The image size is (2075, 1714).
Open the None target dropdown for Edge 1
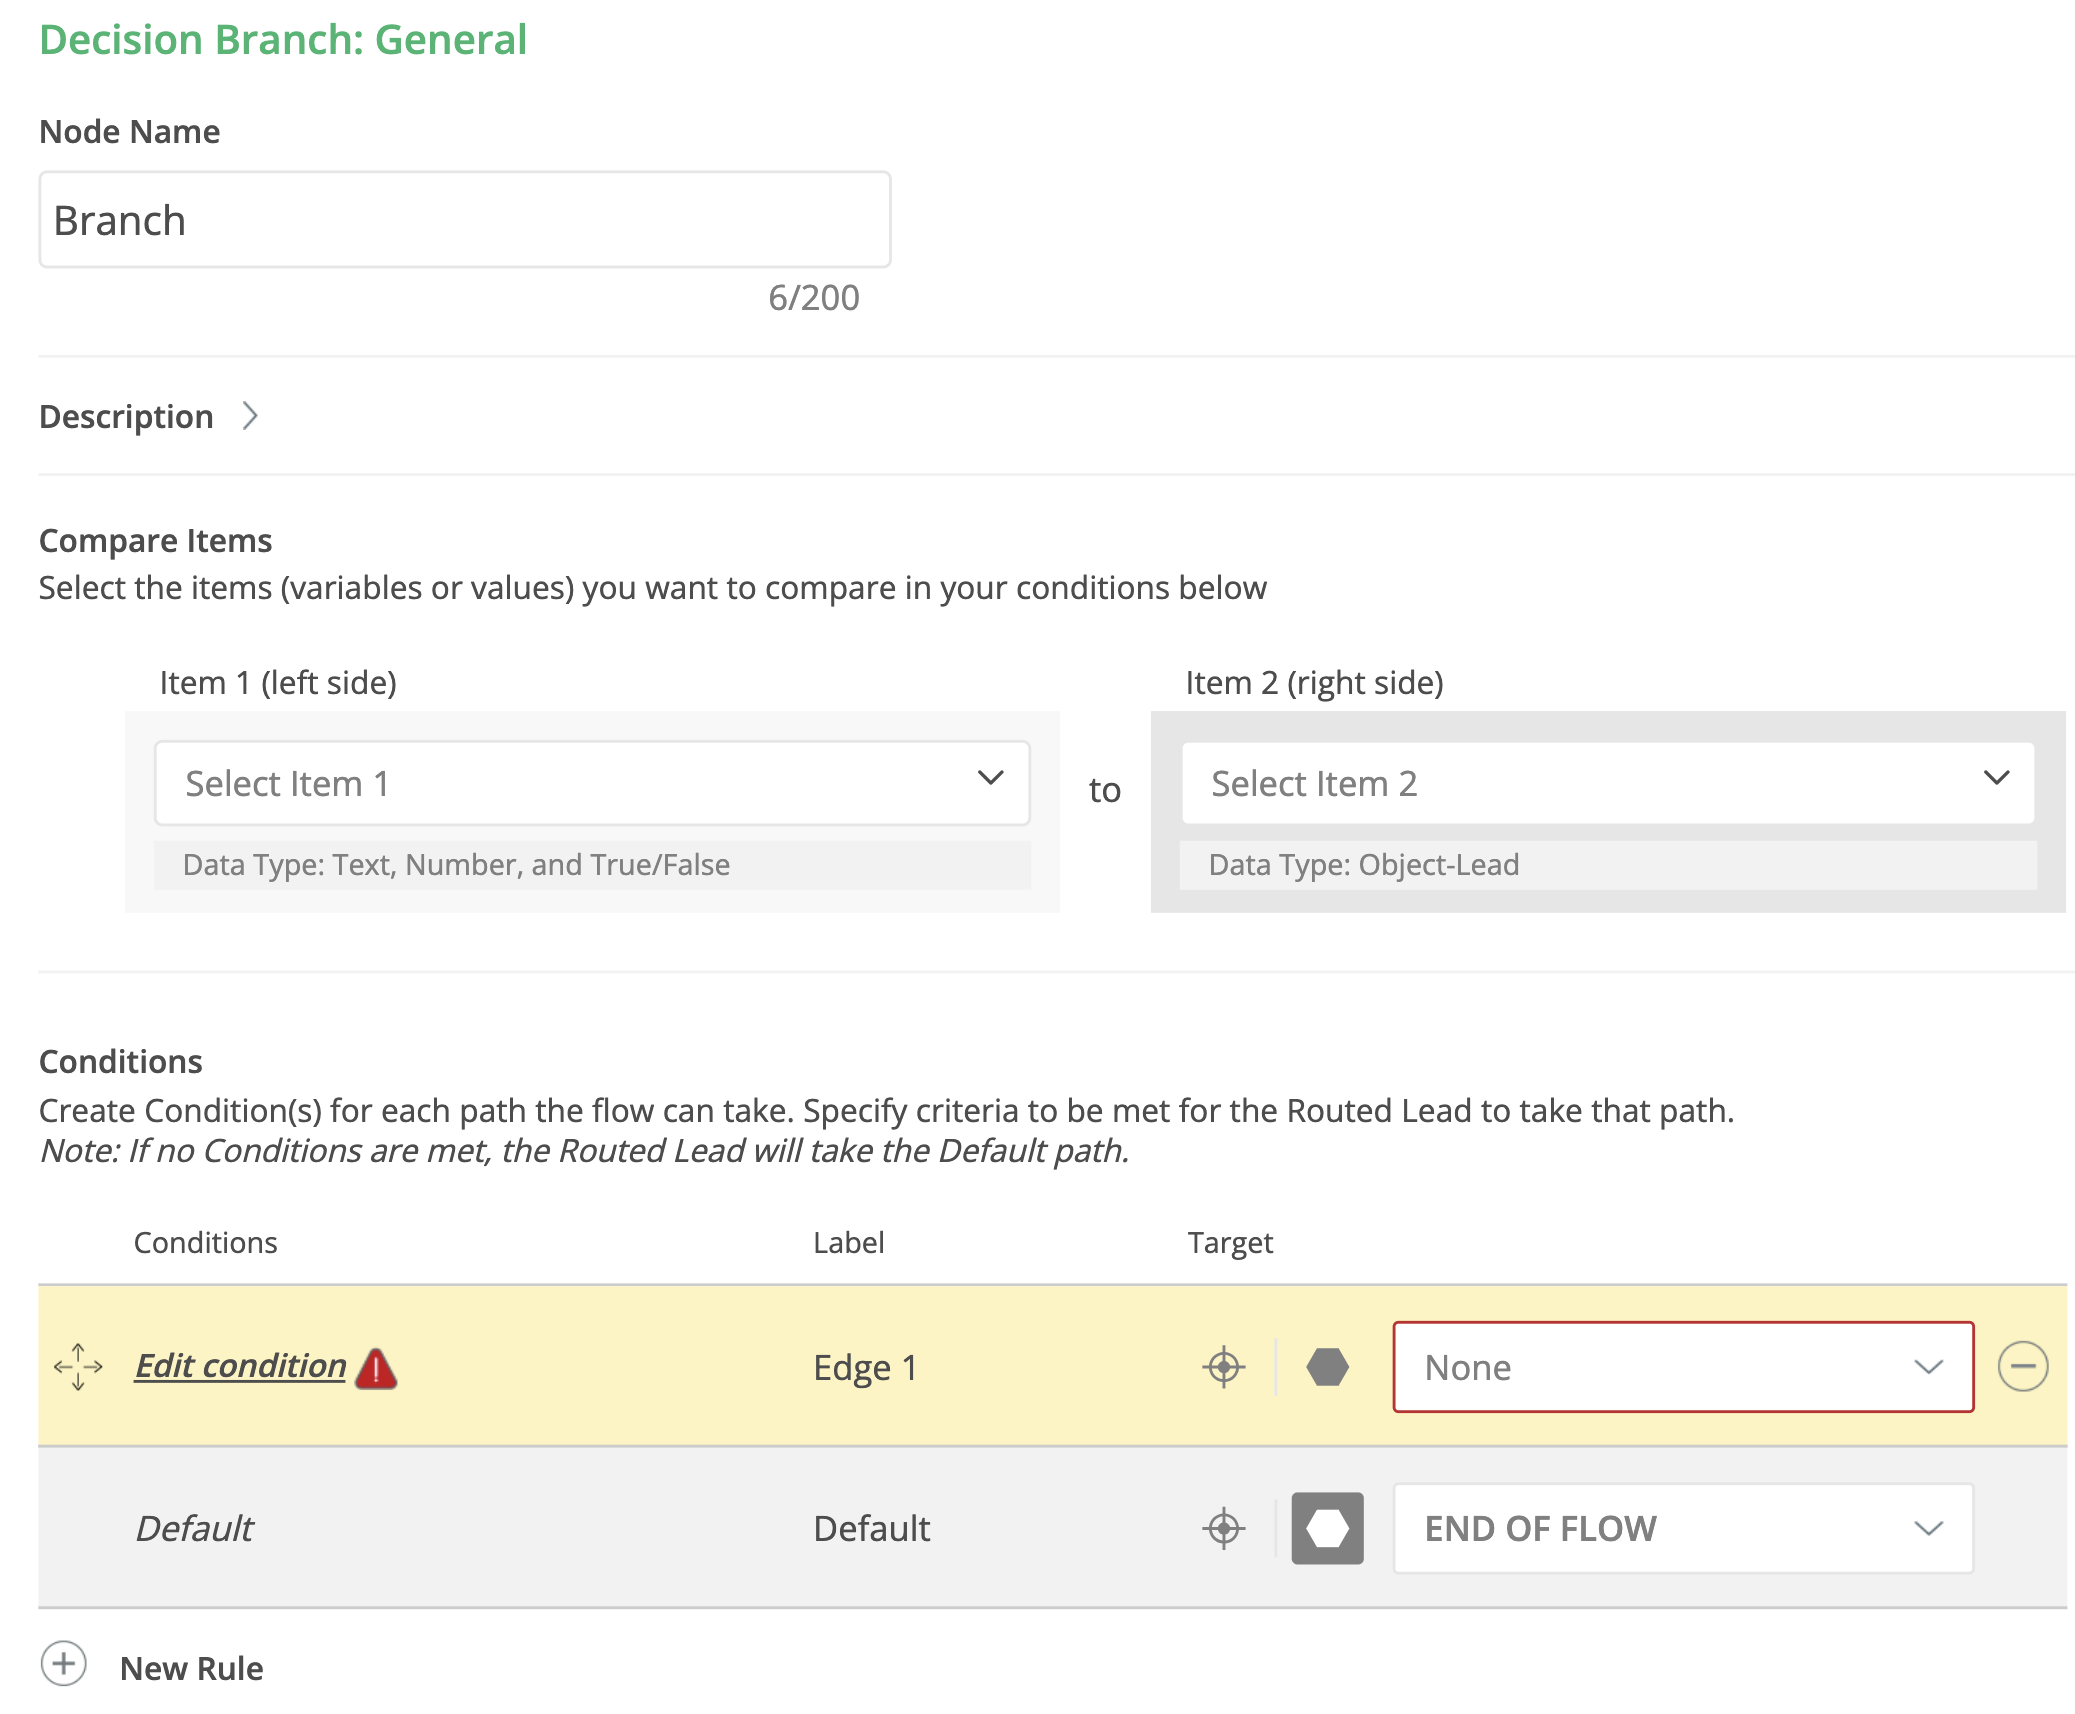point(1682,1367)
